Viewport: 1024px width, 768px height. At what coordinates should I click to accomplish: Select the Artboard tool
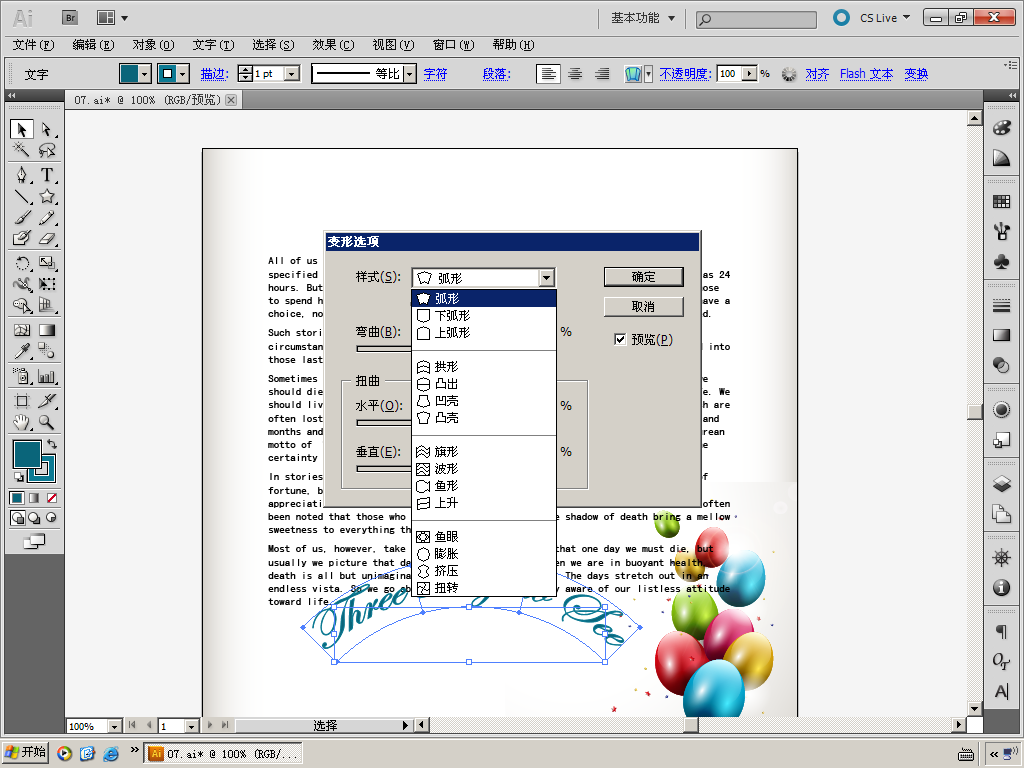(22, 401)
